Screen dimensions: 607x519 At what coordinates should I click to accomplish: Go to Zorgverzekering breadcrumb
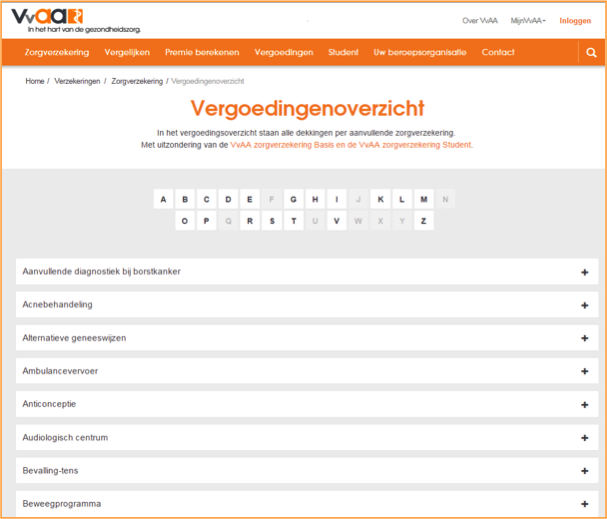click(137, 81)
